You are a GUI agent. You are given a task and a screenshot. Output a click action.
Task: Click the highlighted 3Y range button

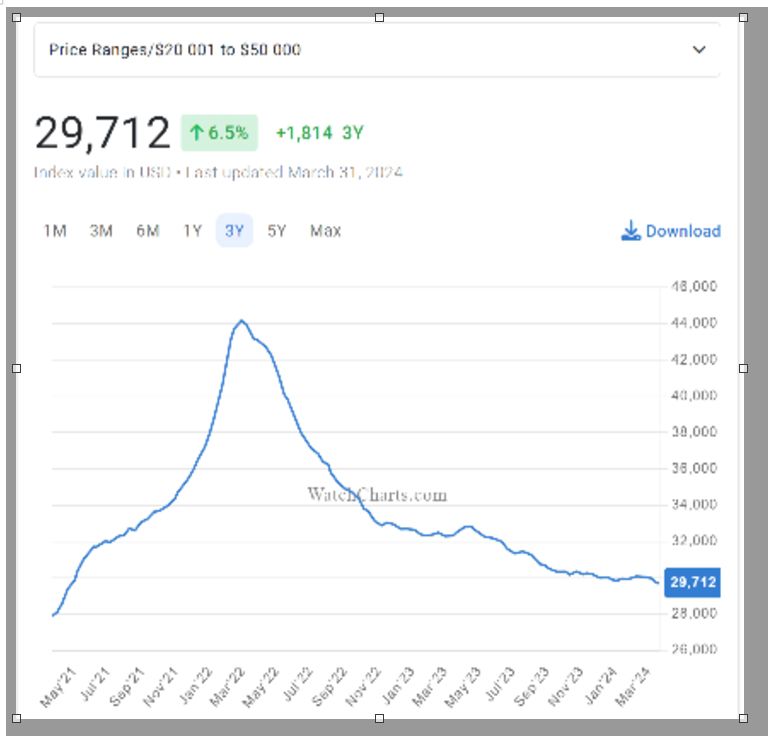click(x=234, y=231)
